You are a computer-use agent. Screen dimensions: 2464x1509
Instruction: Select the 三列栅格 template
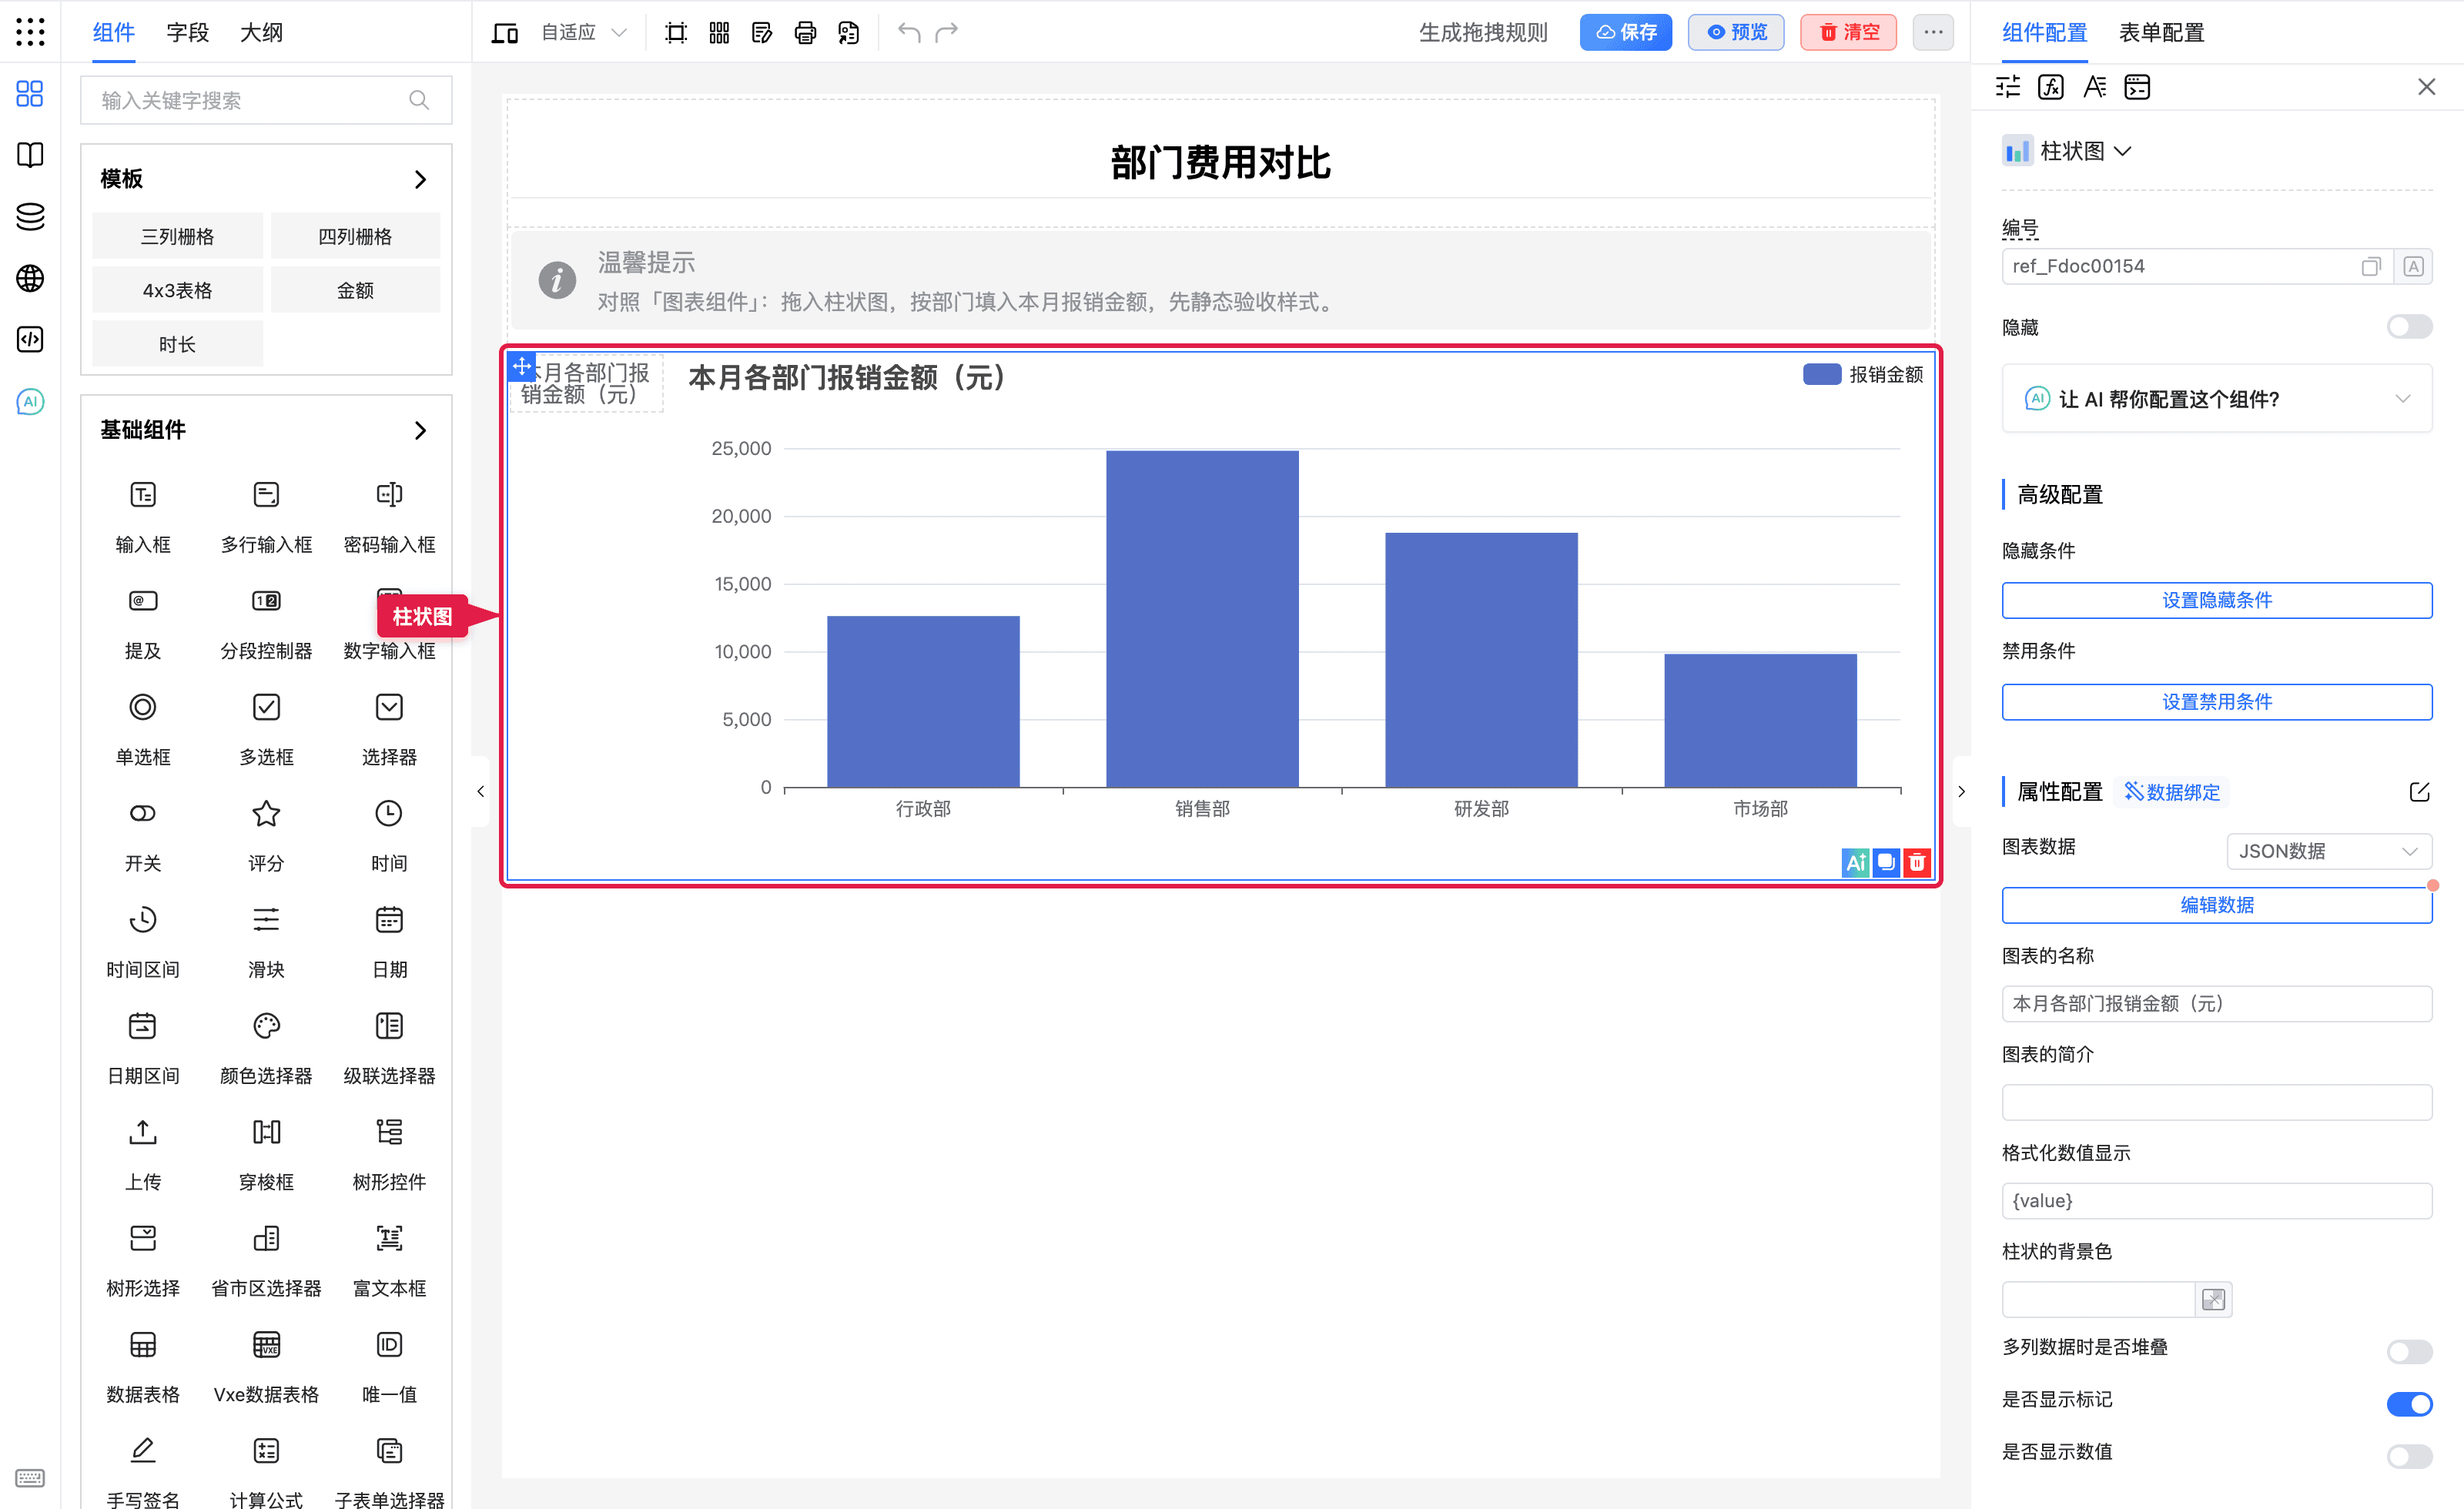pyautogui.click(x=177, y=236)
